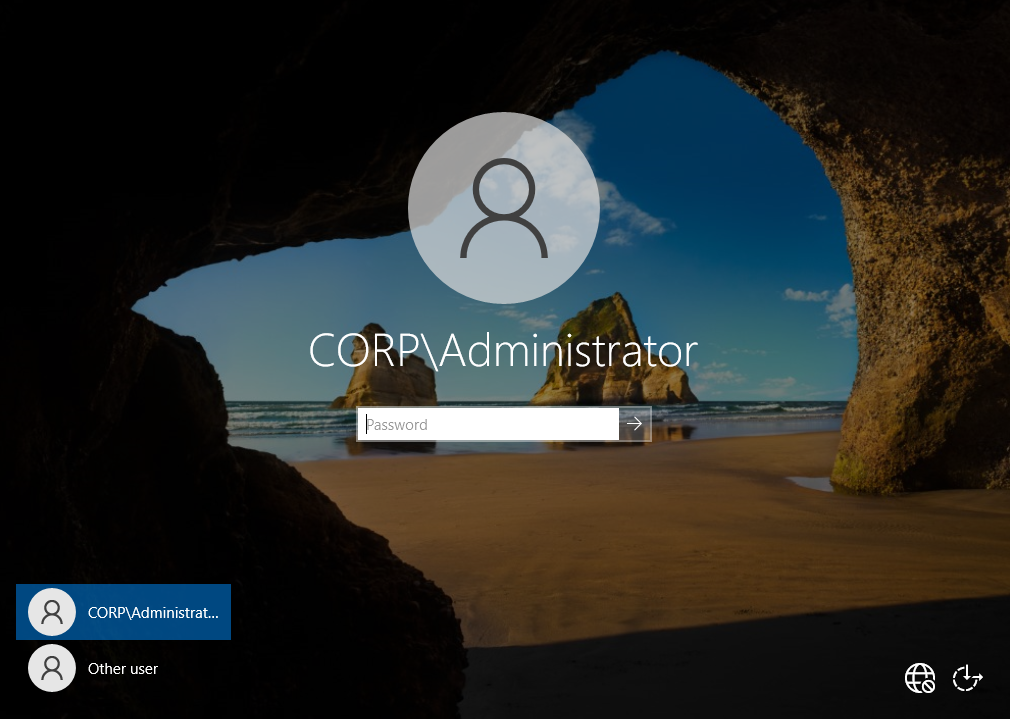Click the avatar icon in the highlighted Administrator tile
This screenshot has height=719, width=1010.
[52, 612]
